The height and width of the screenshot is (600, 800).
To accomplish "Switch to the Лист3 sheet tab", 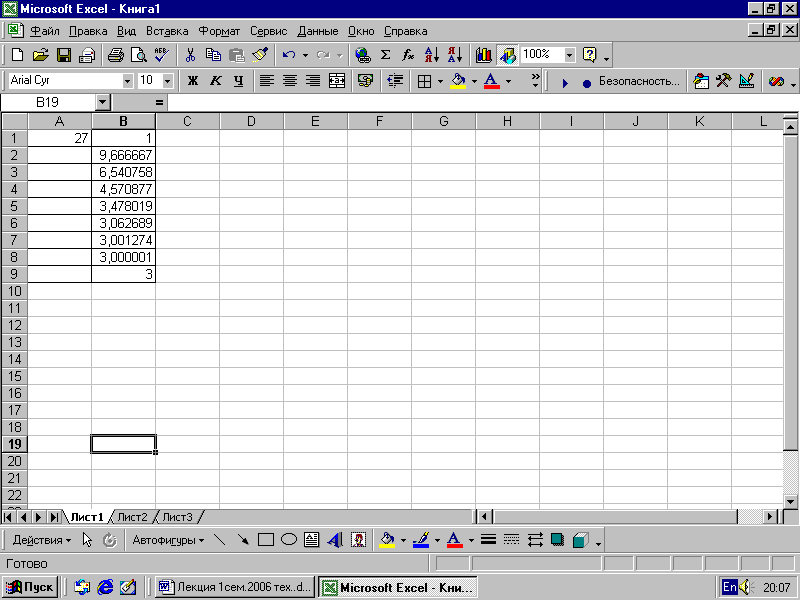I will (x=177, y=517).
